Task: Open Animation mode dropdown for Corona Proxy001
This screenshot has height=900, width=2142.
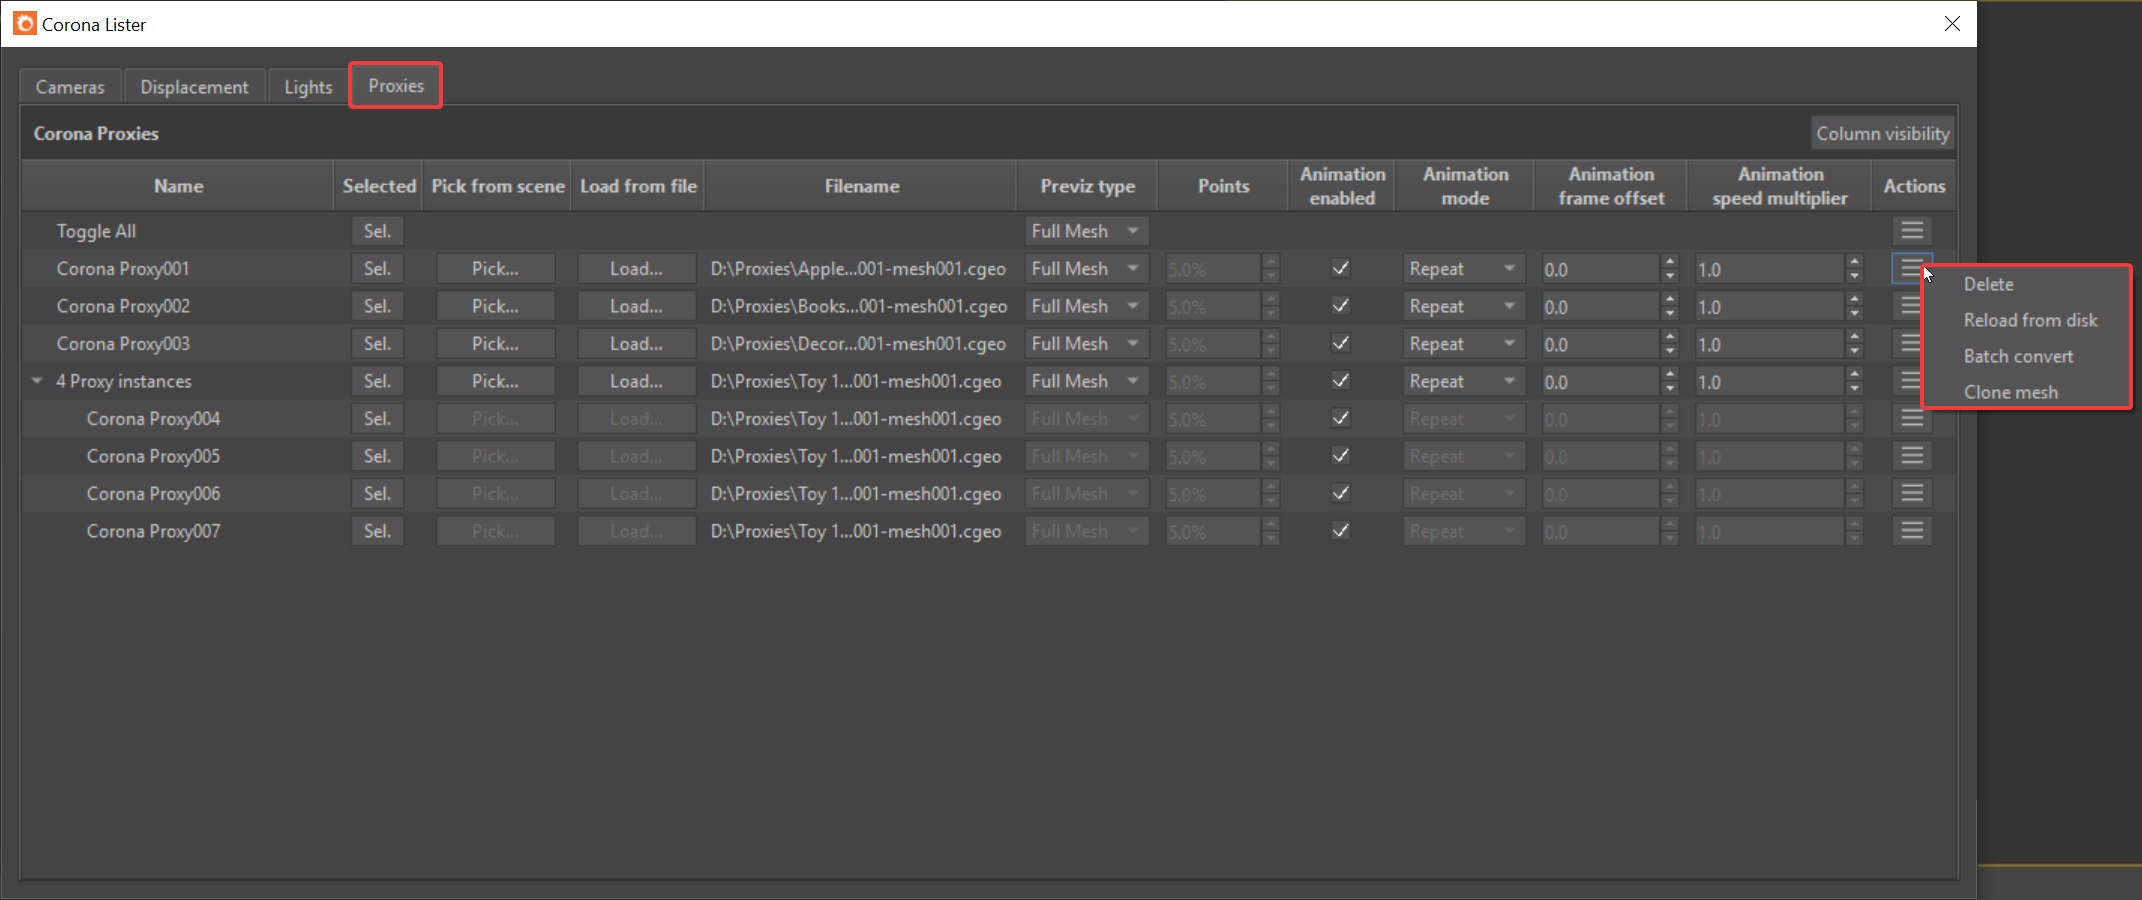Action: [x=1464, y=269]
